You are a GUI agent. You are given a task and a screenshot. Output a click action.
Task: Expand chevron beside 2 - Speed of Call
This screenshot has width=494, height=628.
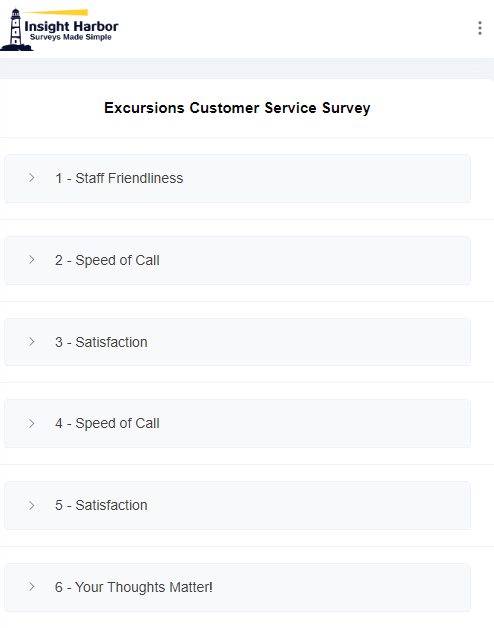pyautogui.click(x=32, y=260)
